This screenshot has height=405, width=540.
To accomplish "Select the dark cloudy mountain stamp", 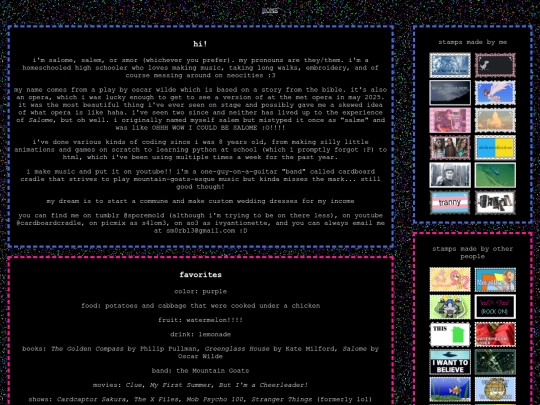I will [450, 93].
